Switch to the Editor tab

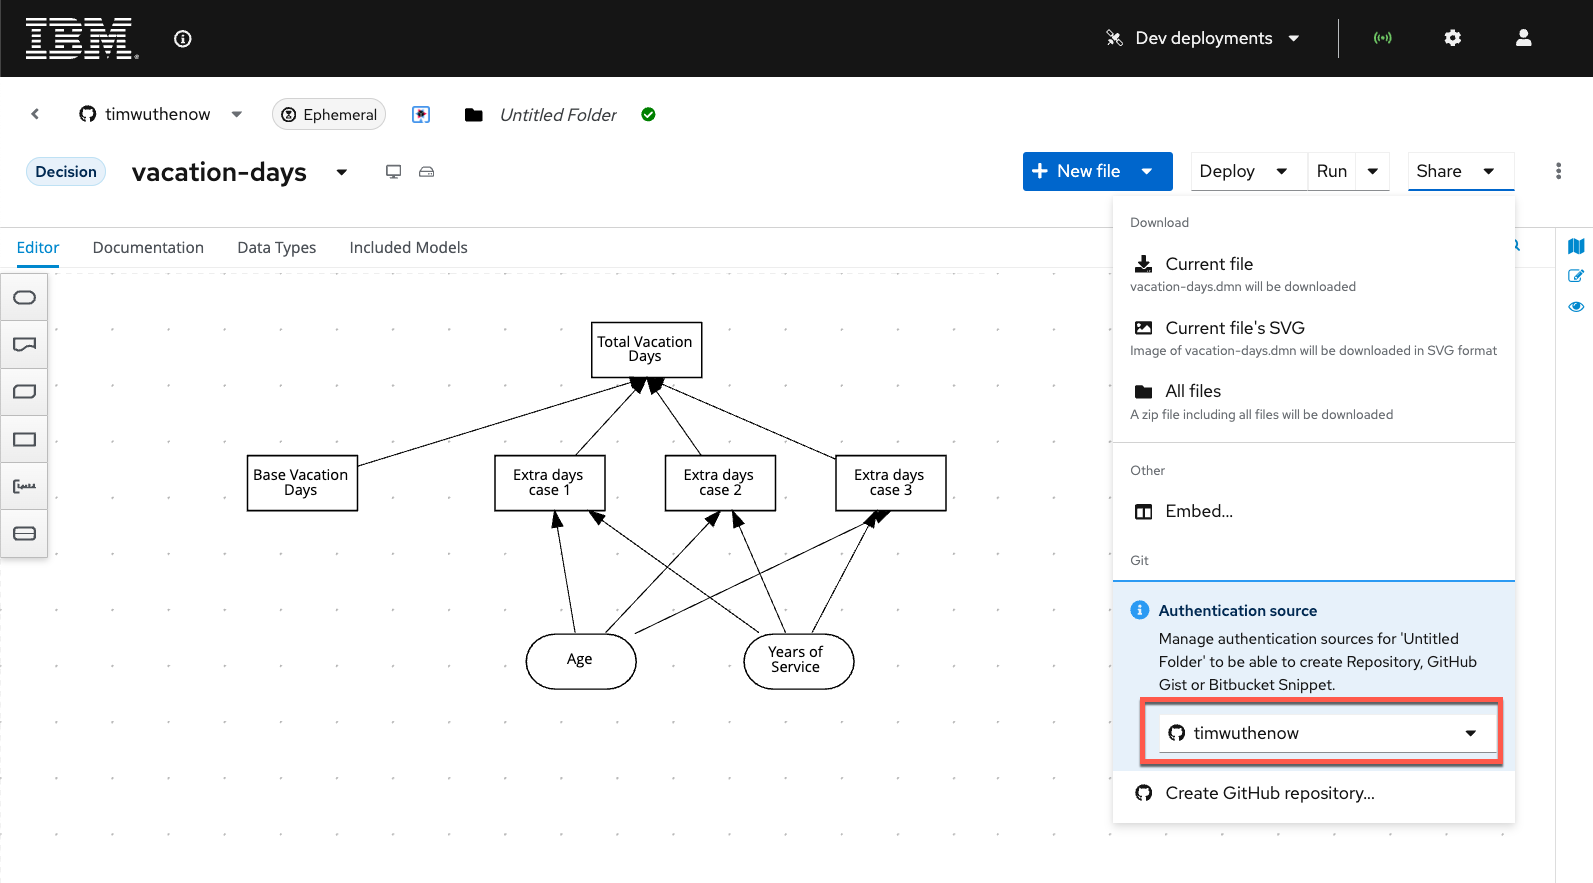[x=38, y=247]
